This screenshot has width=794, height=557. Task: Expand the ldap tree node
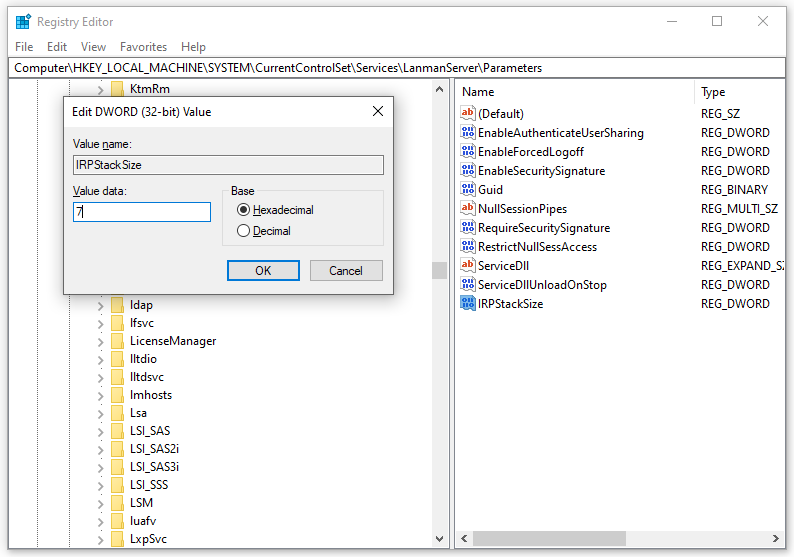100,306
